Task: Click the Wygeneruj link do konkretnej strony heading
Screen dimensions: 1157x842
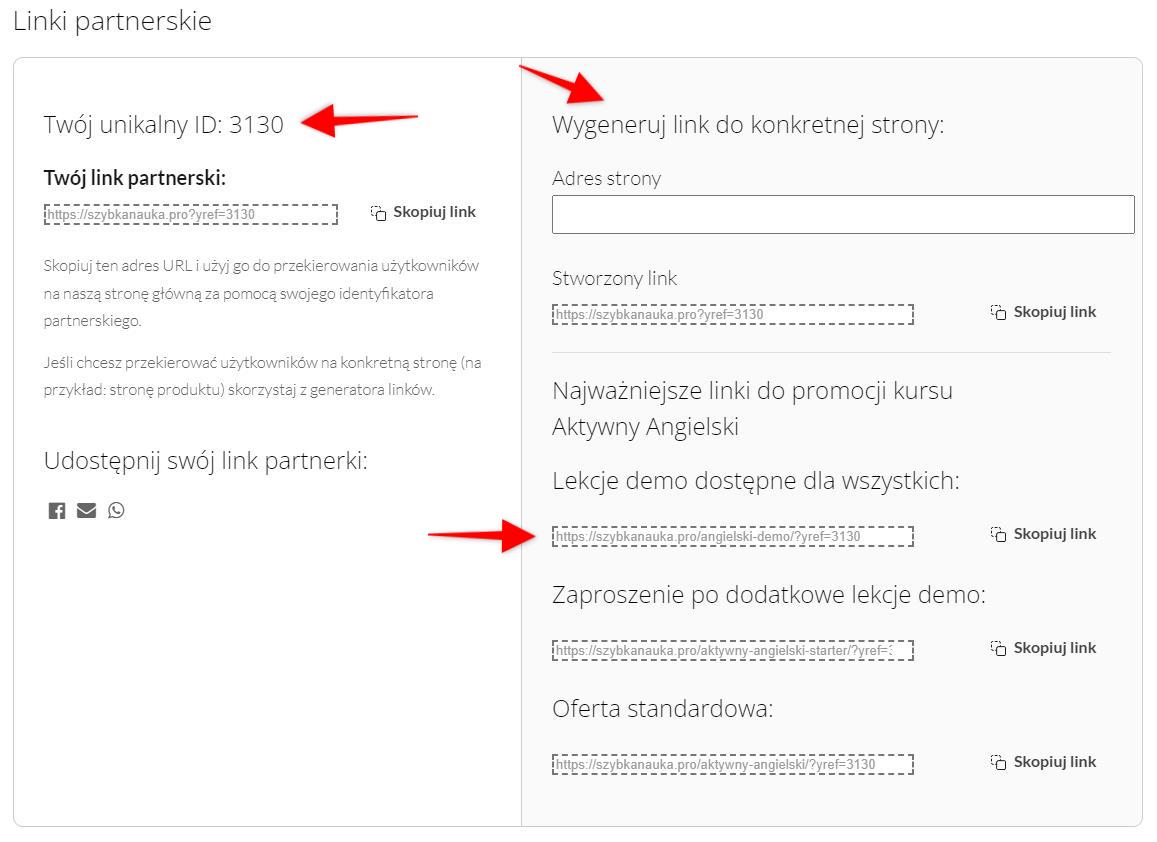Action: pos(748,125)
